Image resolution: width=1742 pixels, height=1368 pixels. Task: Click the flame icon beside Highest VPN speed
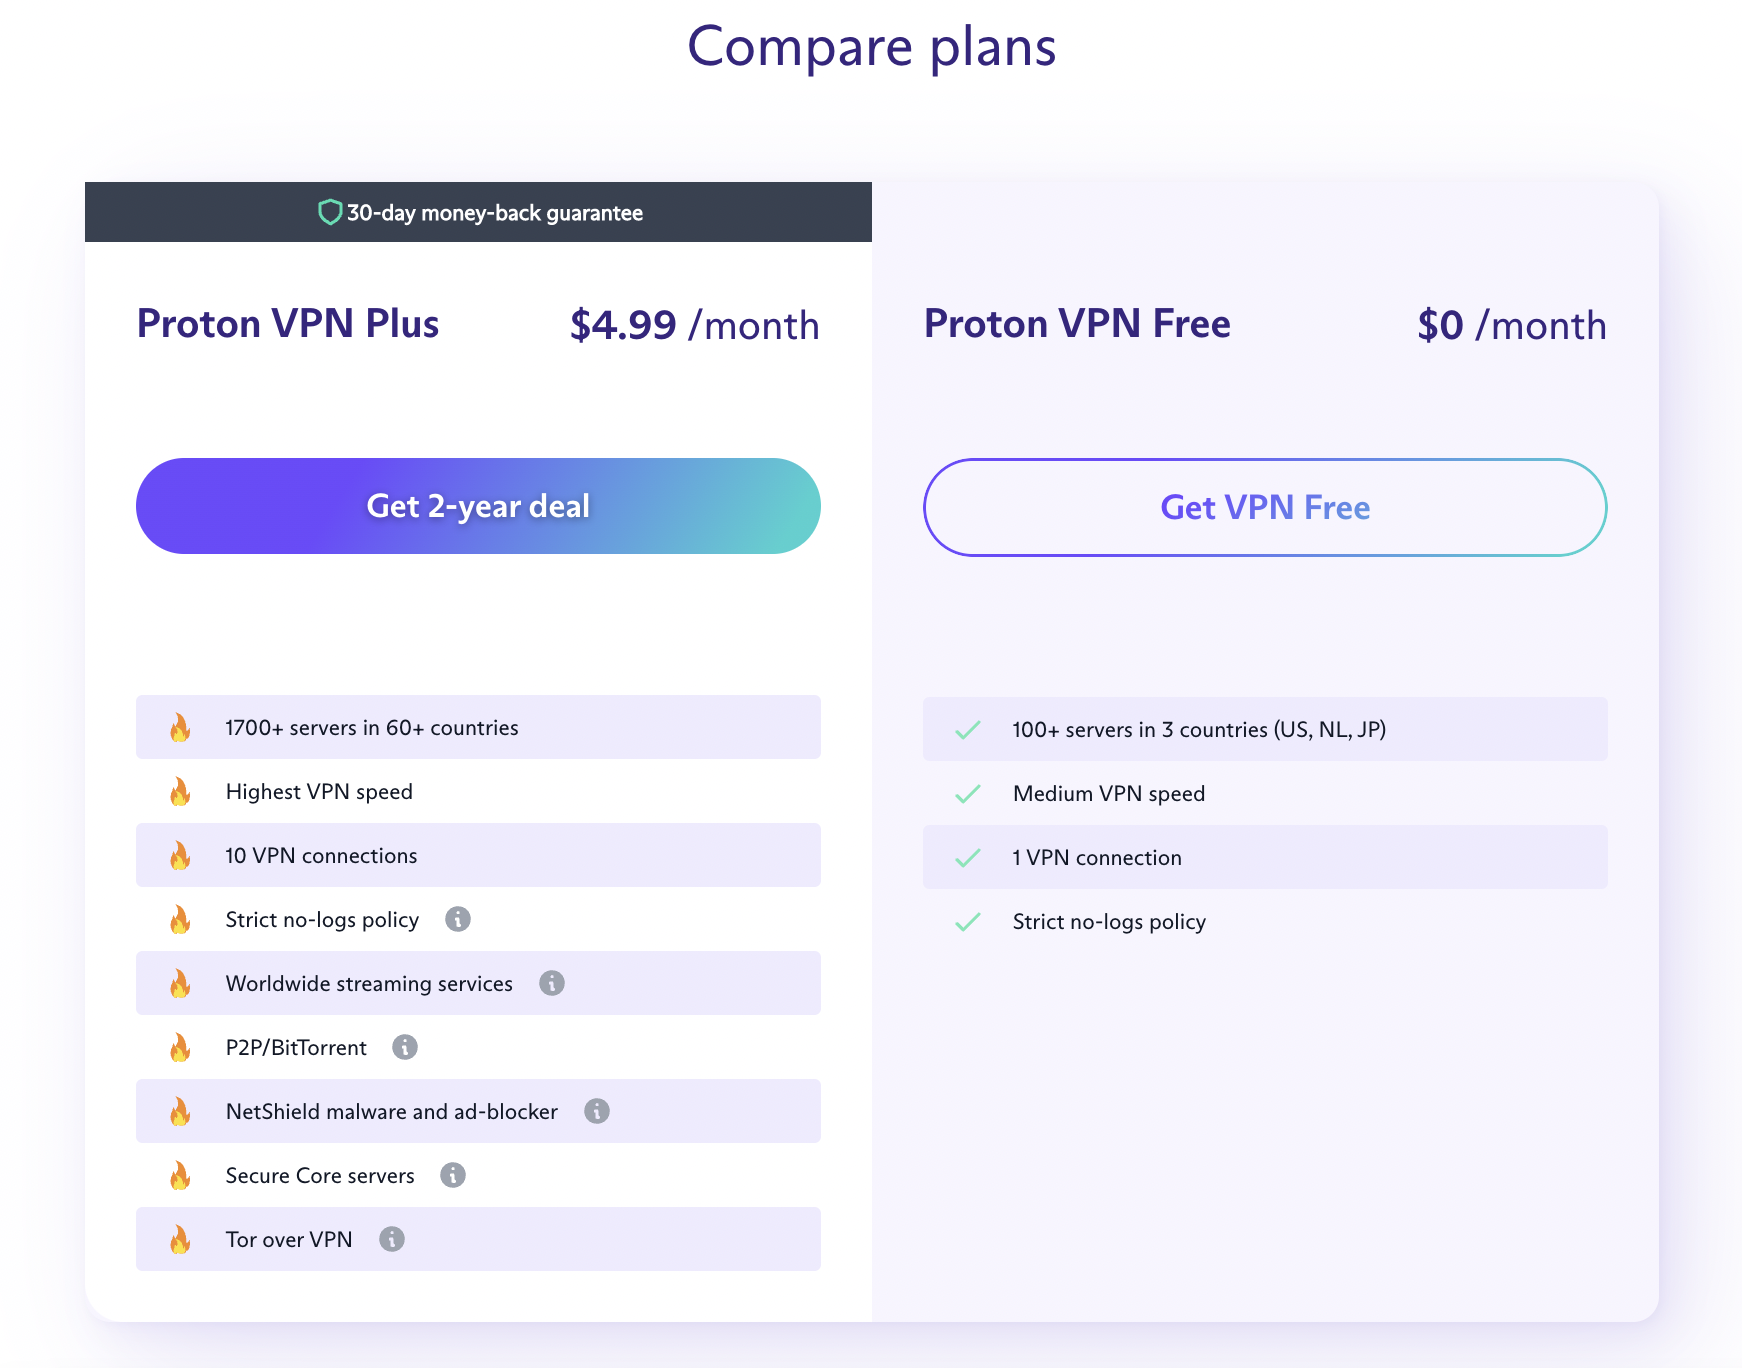click(x=180, y=791)
